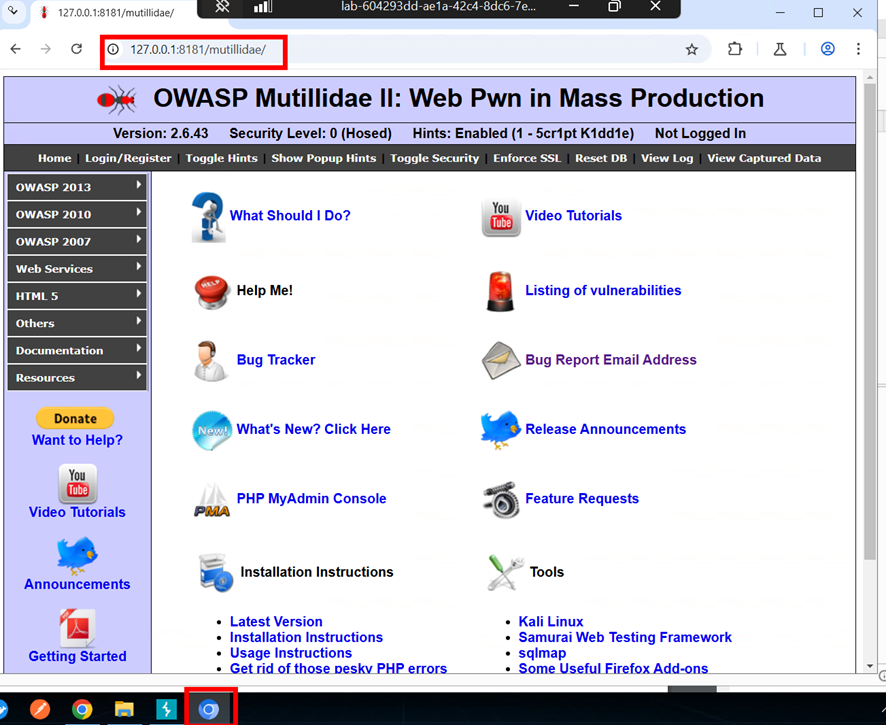
Task: Open the 'What Should I Do?' link
Action: (290, 216)
